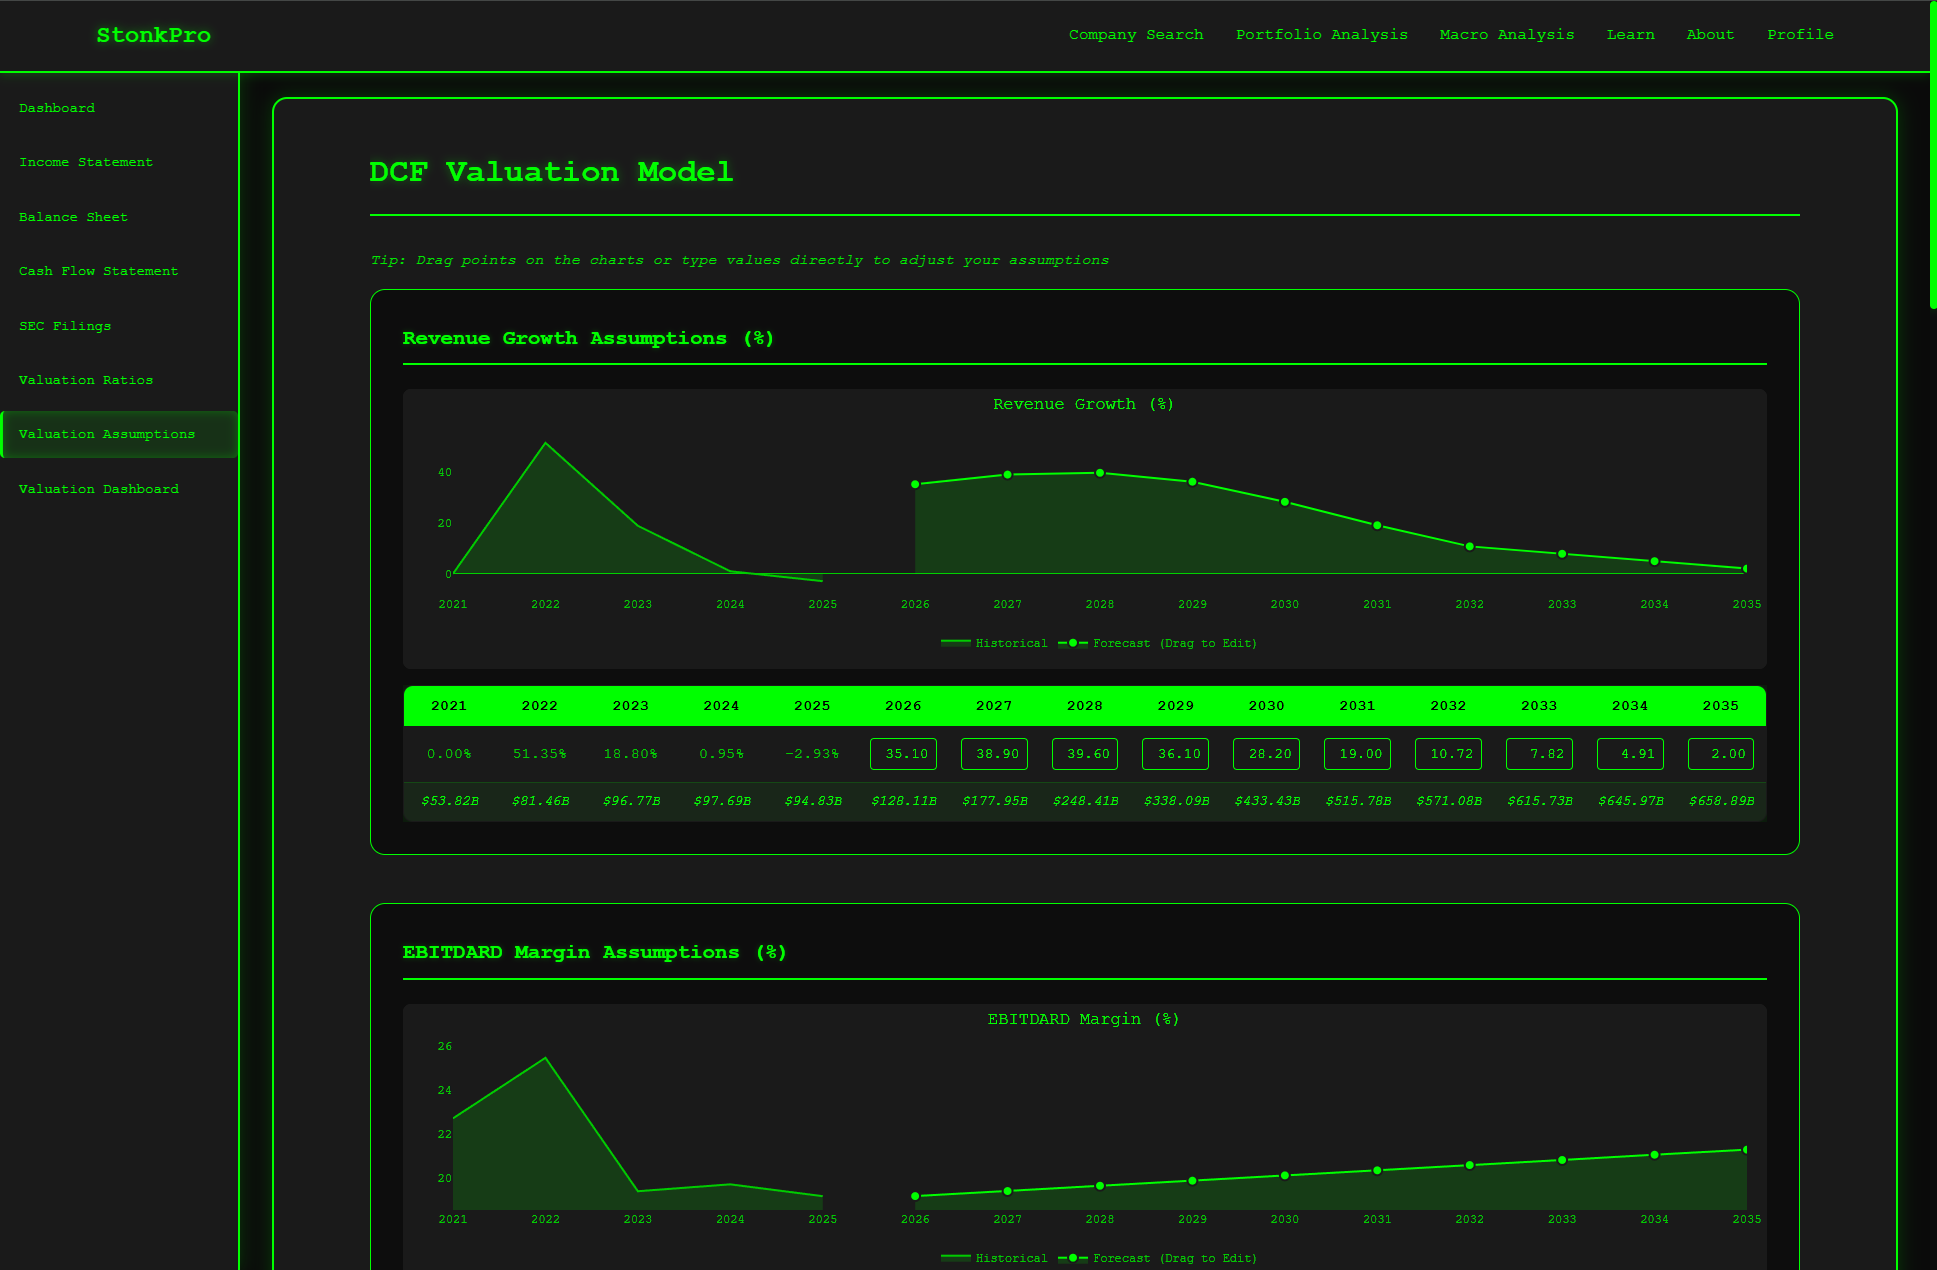Go to Valuation Dashboard
This screenshot has width=1937, height=1270.
(99, 489)
